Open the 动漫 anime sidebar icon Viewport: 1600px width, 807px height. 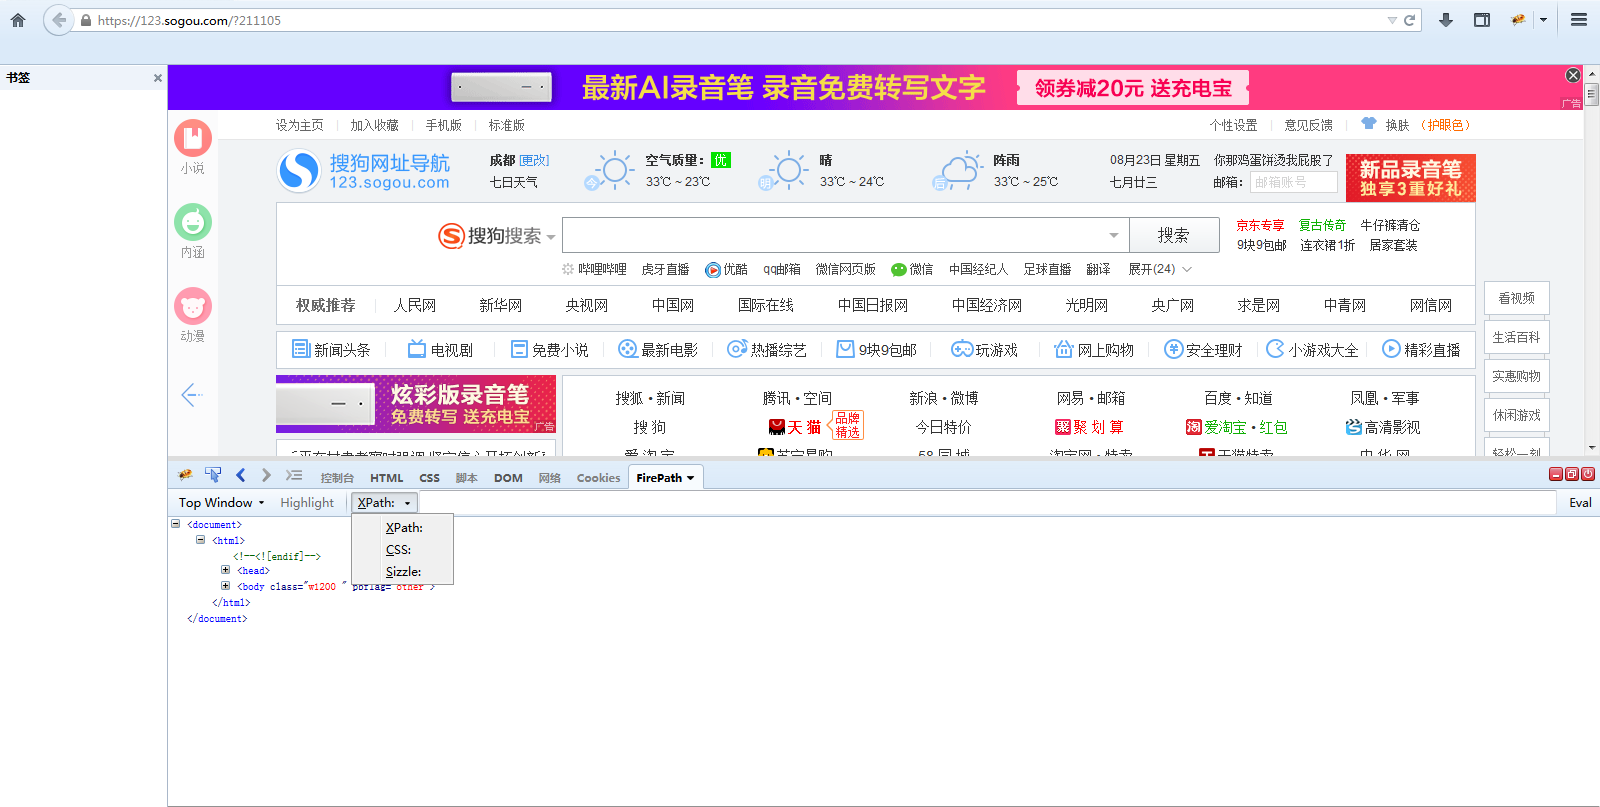point(193,306)
